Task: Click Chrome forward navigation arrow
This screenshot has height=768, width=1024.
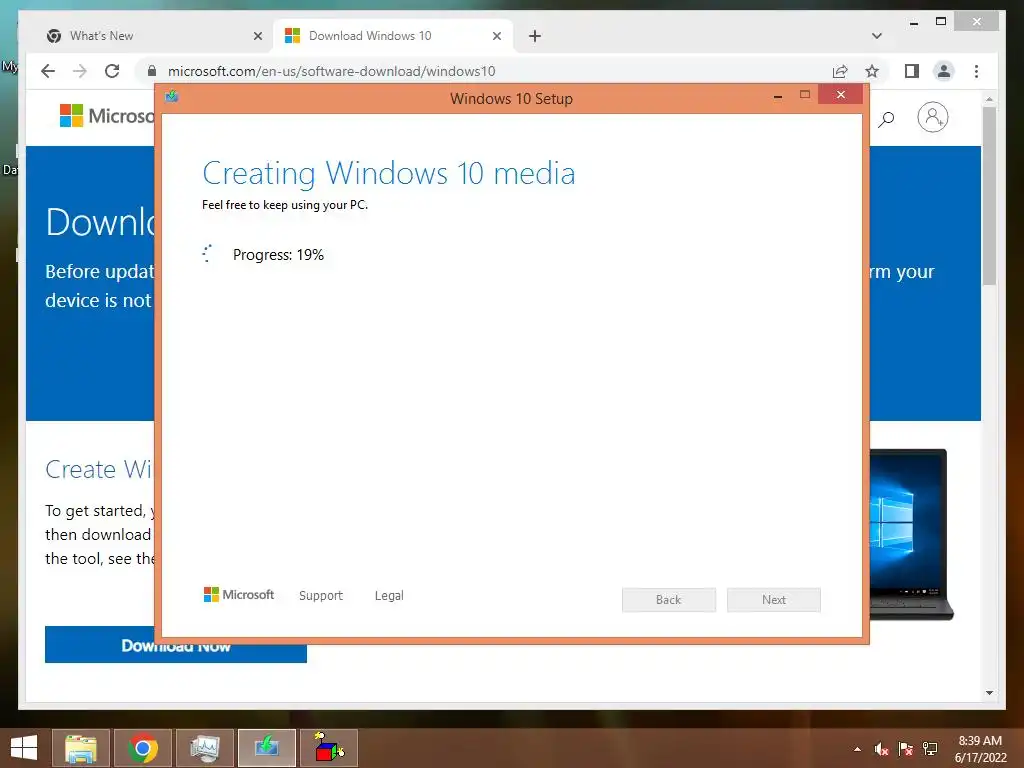Action: [x=80, y=71]
